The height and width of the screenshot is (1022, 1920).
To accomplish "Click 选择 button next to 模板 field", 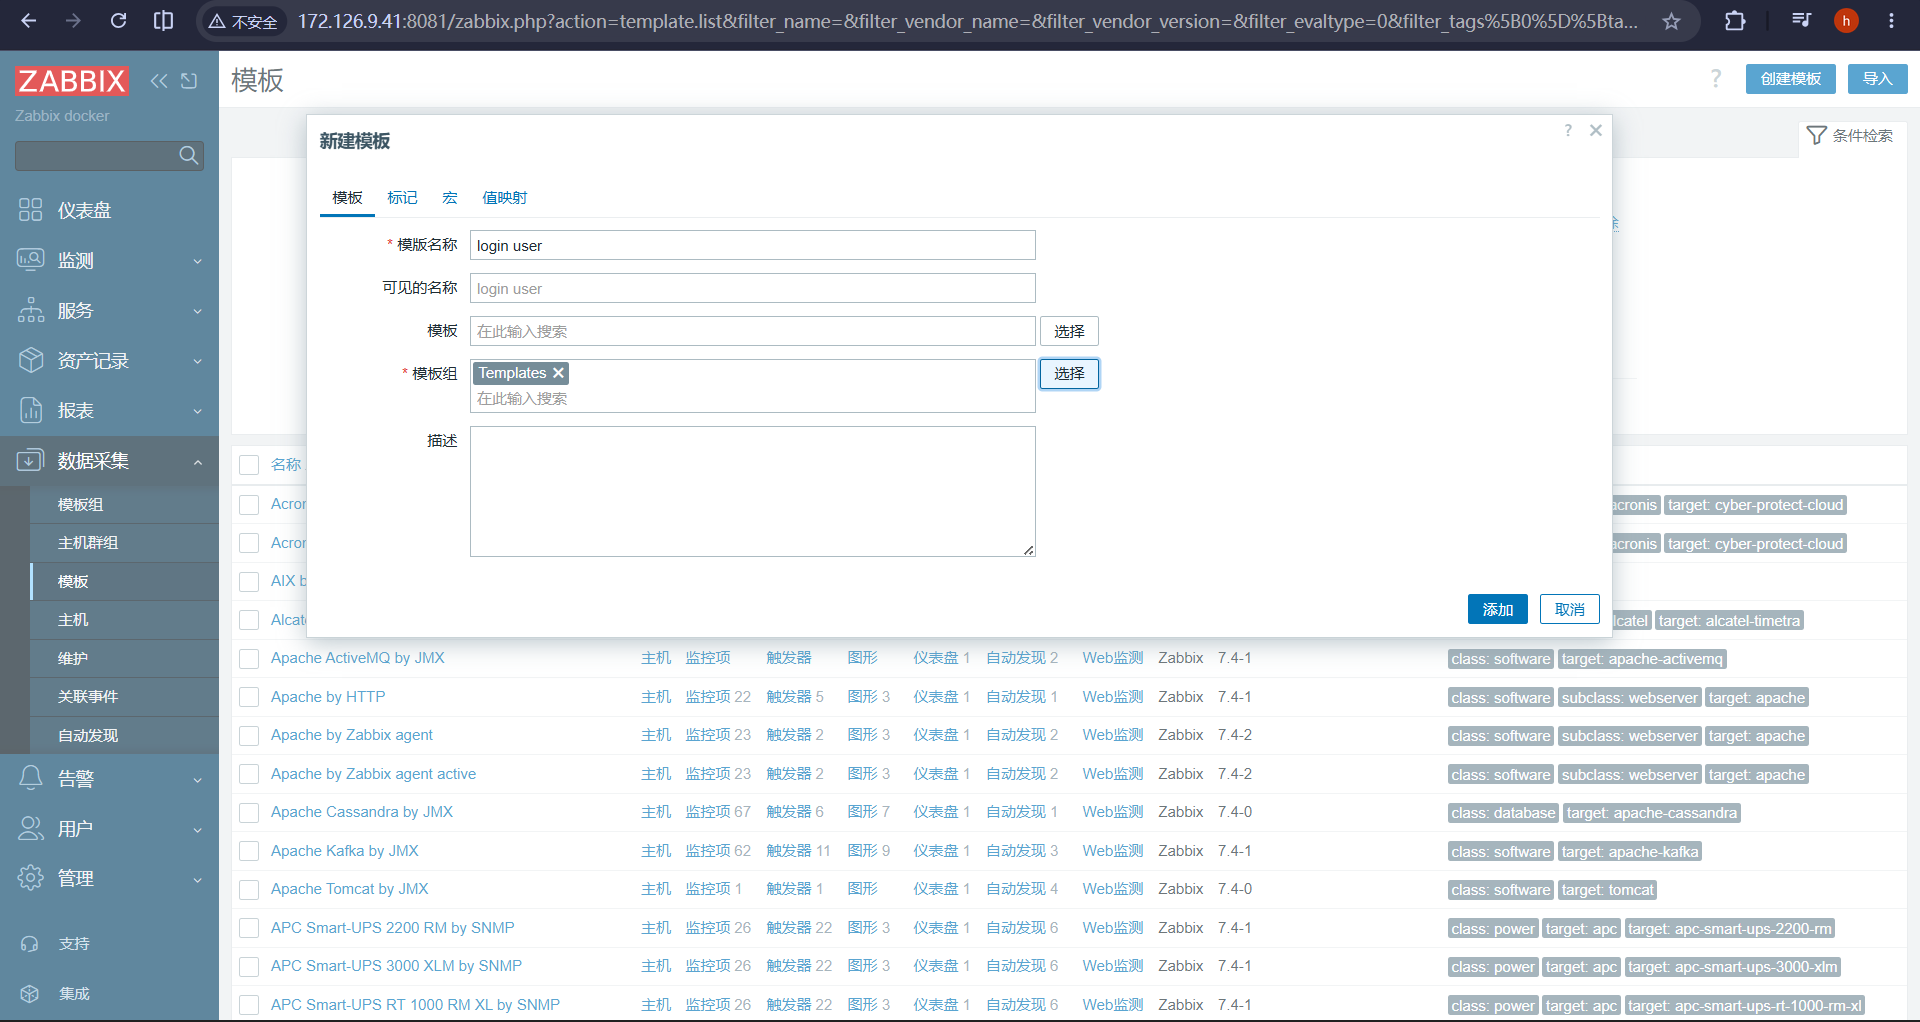I will [1069, 331].
